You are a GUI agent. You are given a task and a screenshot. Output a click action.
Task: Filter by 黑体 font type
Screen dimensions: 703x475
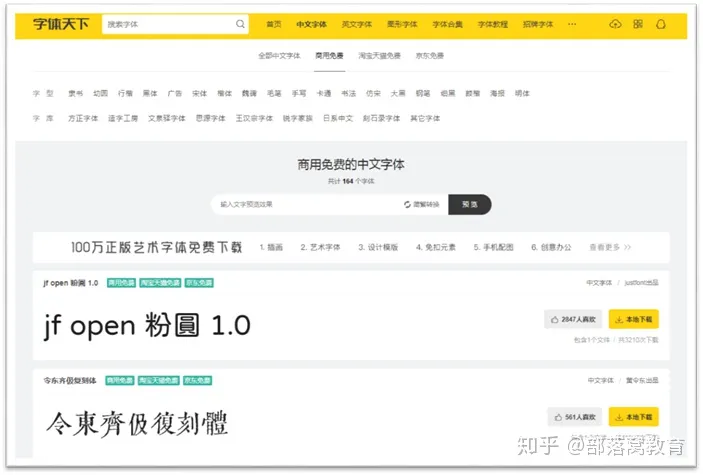click(x=150, y=93)
